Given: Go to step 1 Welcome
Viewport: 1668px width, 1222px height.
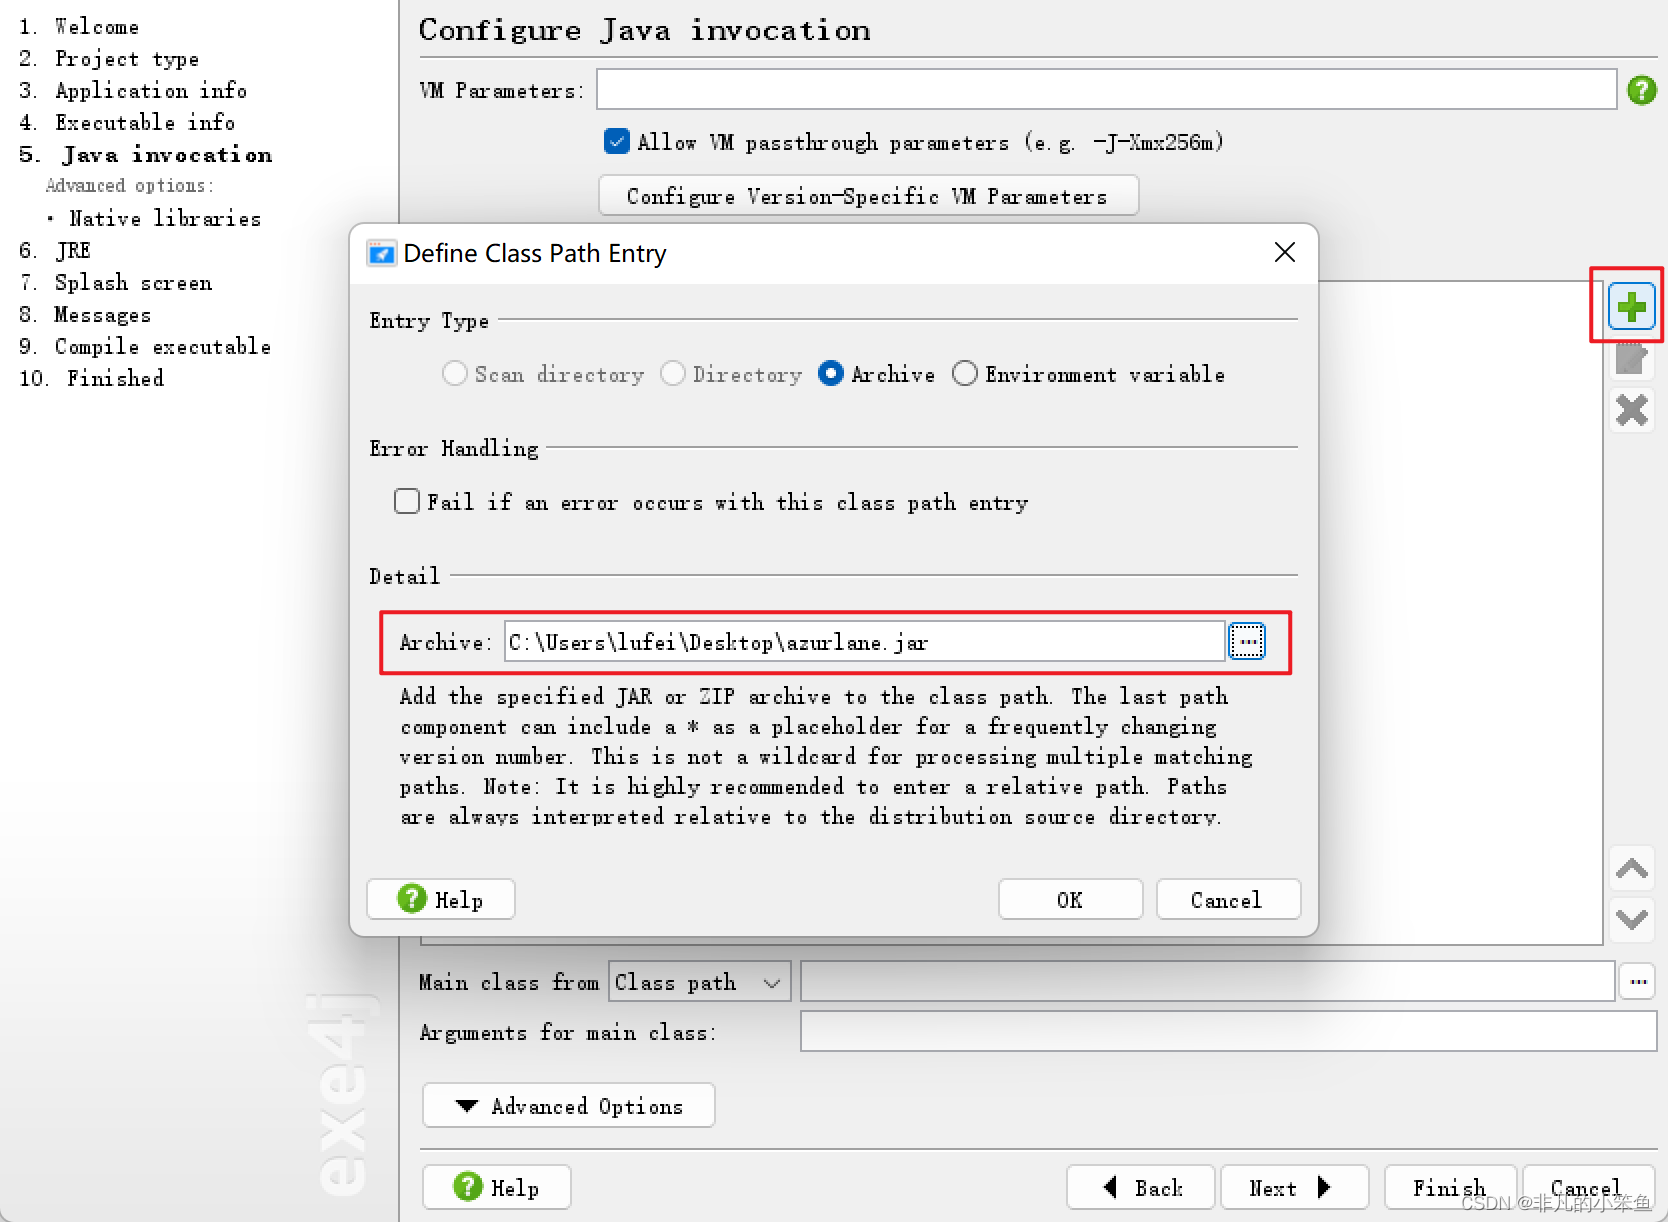Looking at the screenshot, I should point(79,27).
